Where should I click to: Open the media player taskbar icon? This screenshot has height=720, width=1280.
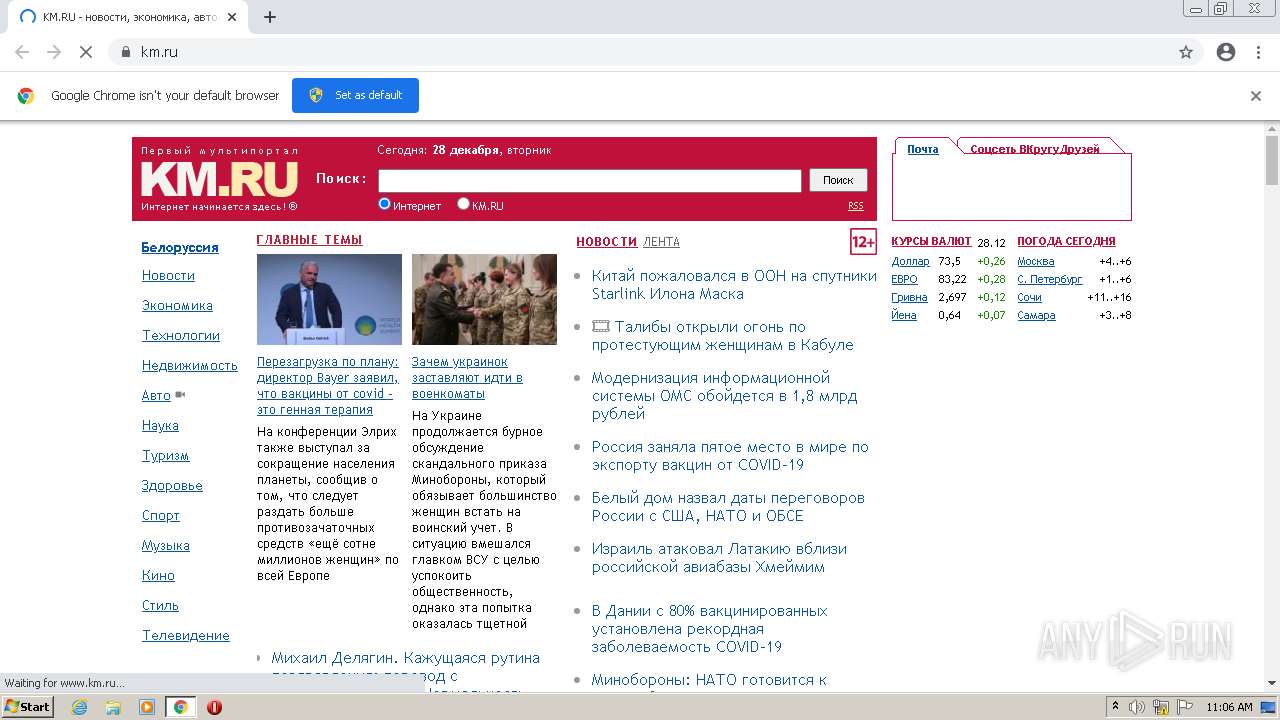coord(147,707)
